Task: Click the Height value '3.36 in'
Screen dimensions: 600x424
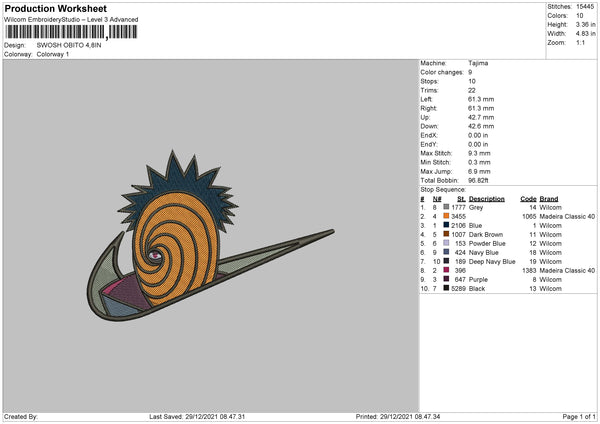Action: click(x=586, y=24)
